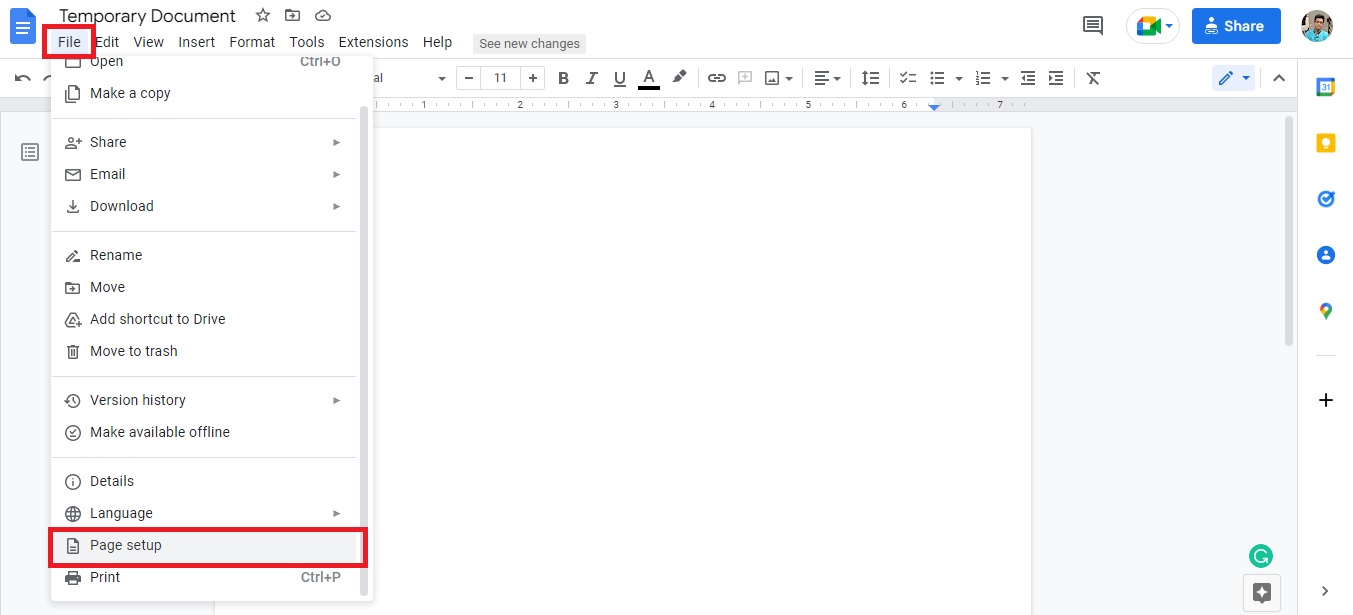
Task: Open Google Maps from the sidebar
Action: click(x=1325, y=310)
